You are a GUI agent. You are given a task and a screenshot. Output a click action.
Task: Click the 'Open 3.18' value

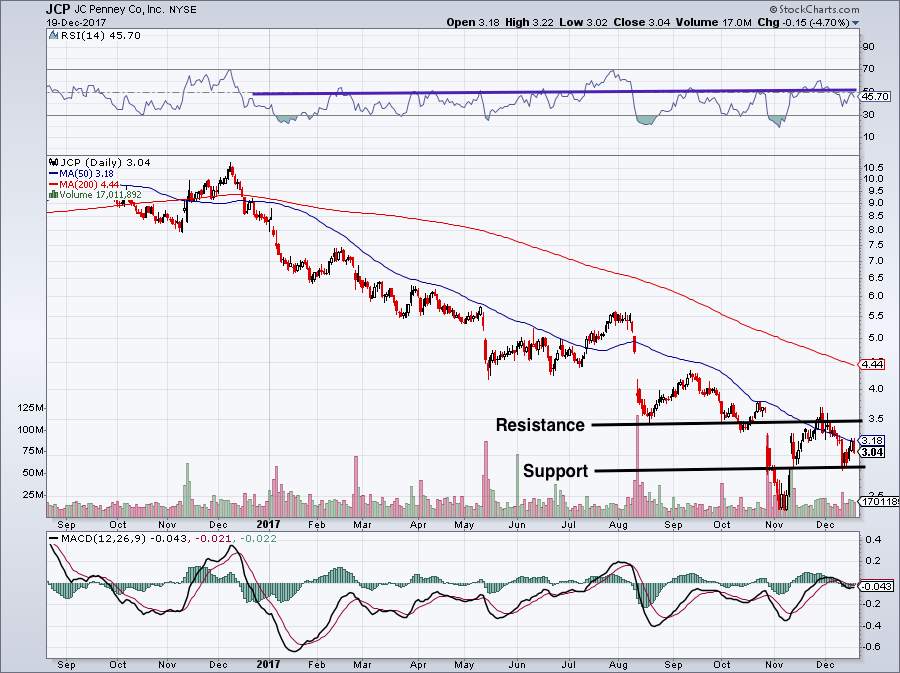[x=473, y=22]
